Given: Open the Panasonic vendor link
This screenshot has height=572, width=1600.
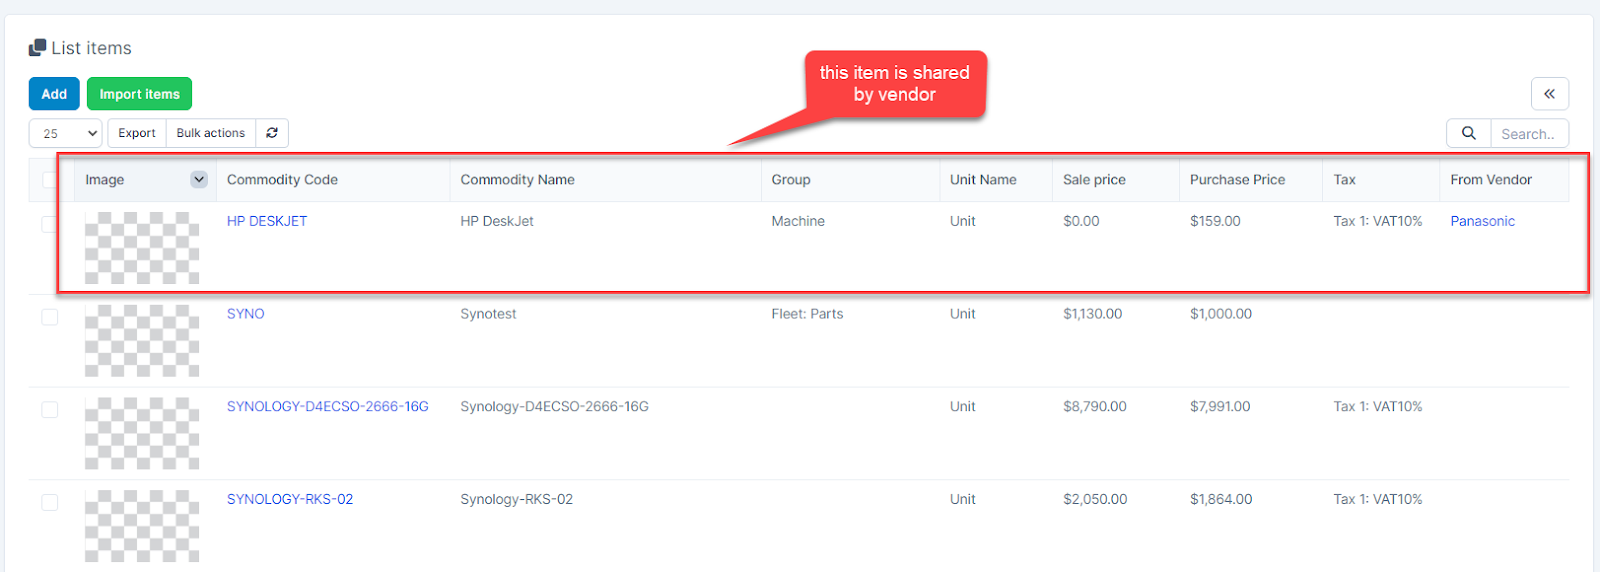Looking at the screenshot, I should 1482,221.
